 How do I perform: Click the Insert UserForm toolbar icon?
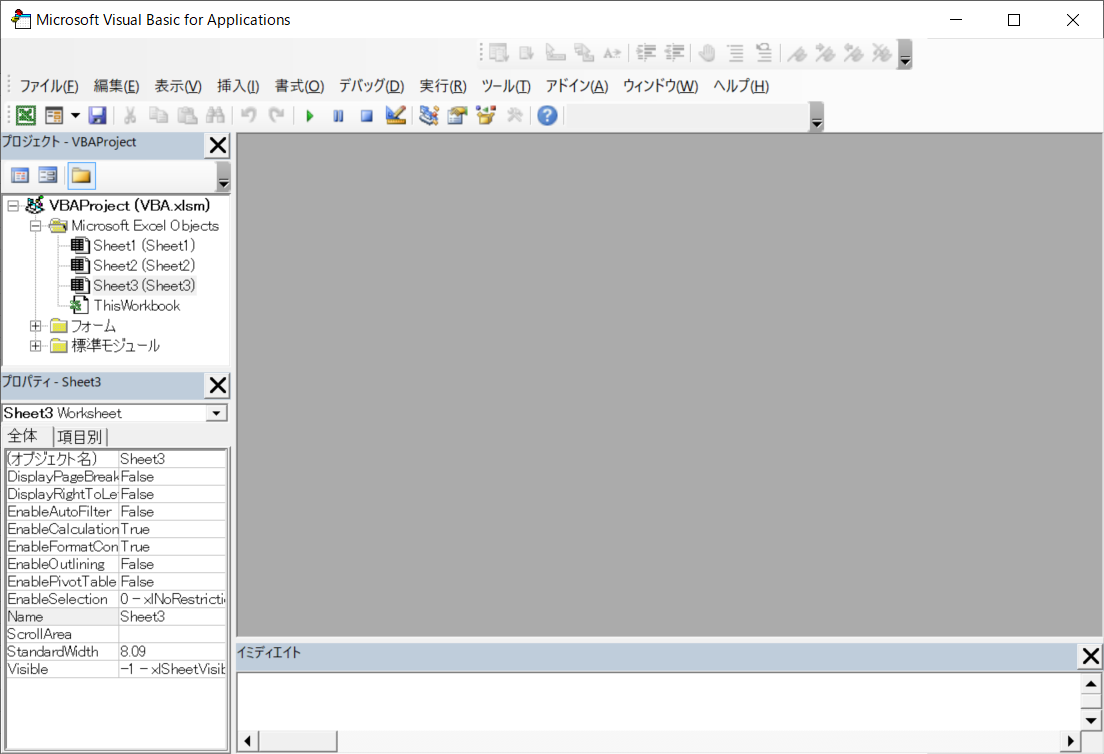pyautogui.click(x=54, y=115)
